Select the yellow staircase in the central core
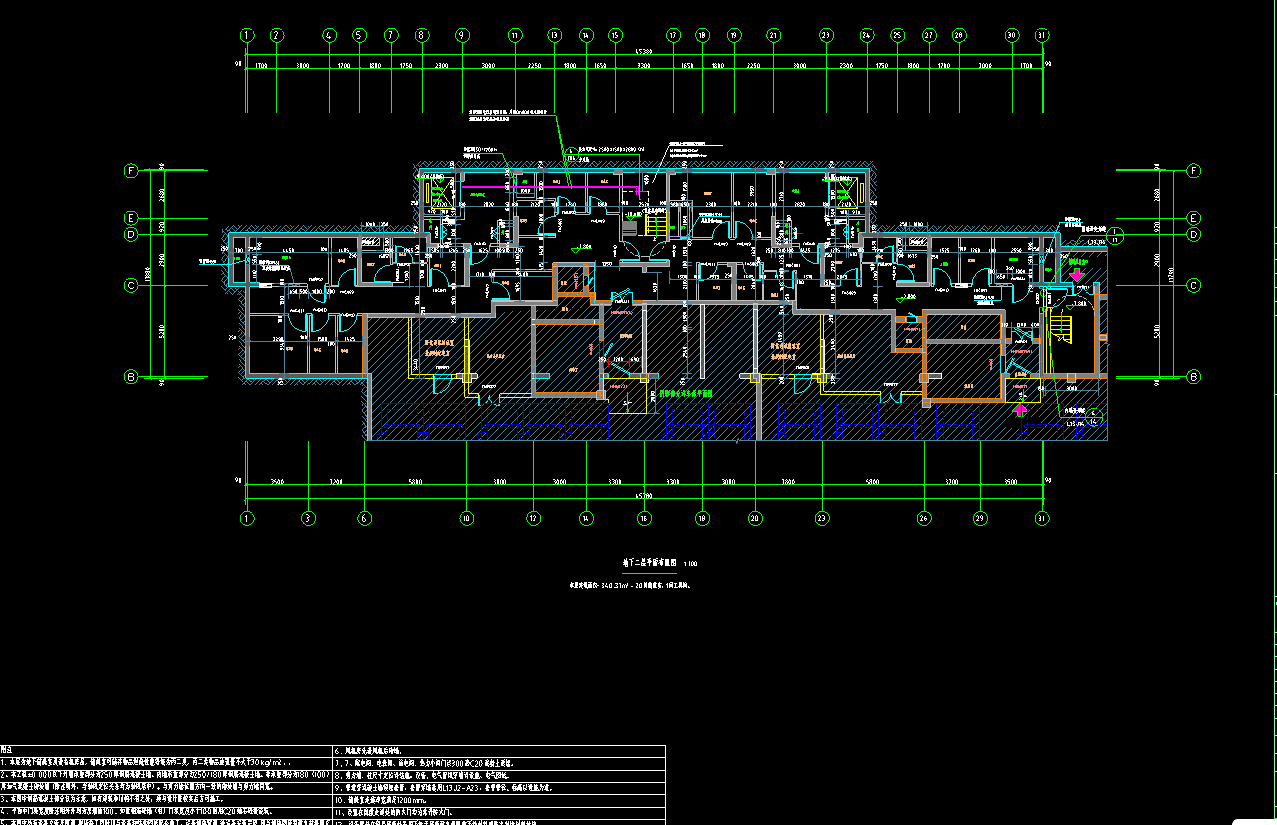 (657, 227)
